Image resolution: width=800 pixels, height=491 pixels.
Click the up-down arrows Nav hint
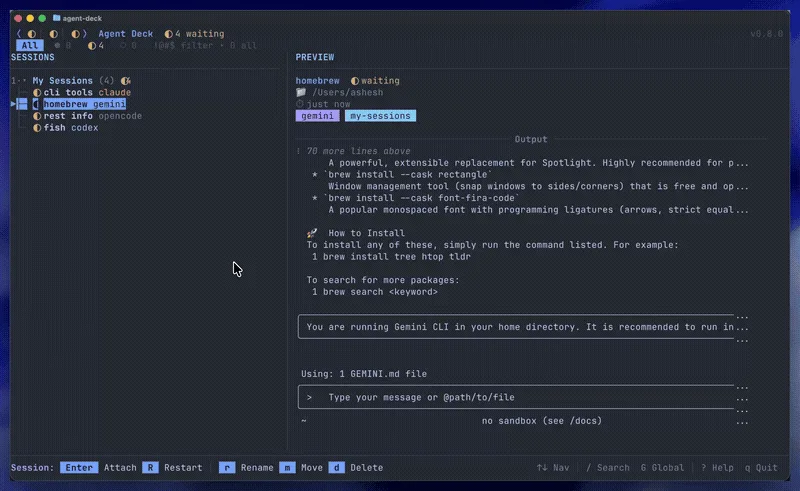[x=553, y=468]
